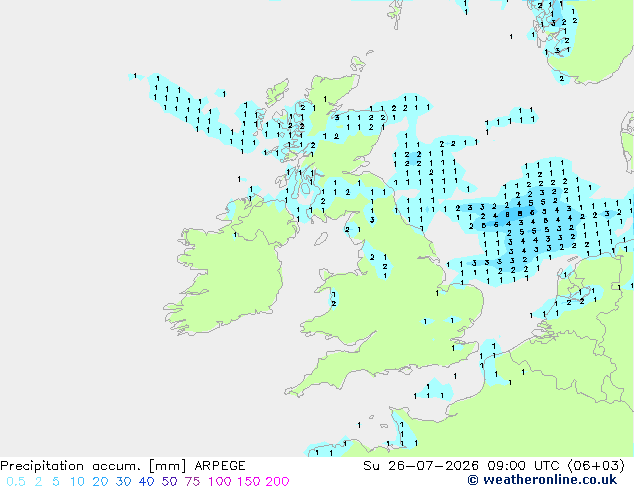This screenshot has height=490, width=634.
Task: Click the 40 legend value
Action: click(146, 482)
